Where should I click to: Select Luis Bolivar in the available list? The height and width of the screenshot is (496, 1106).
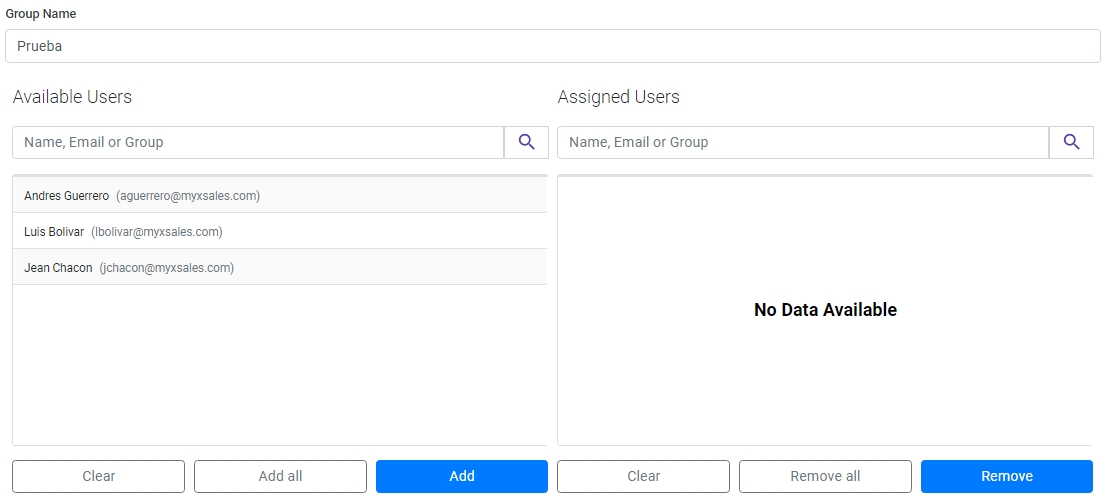279,231
